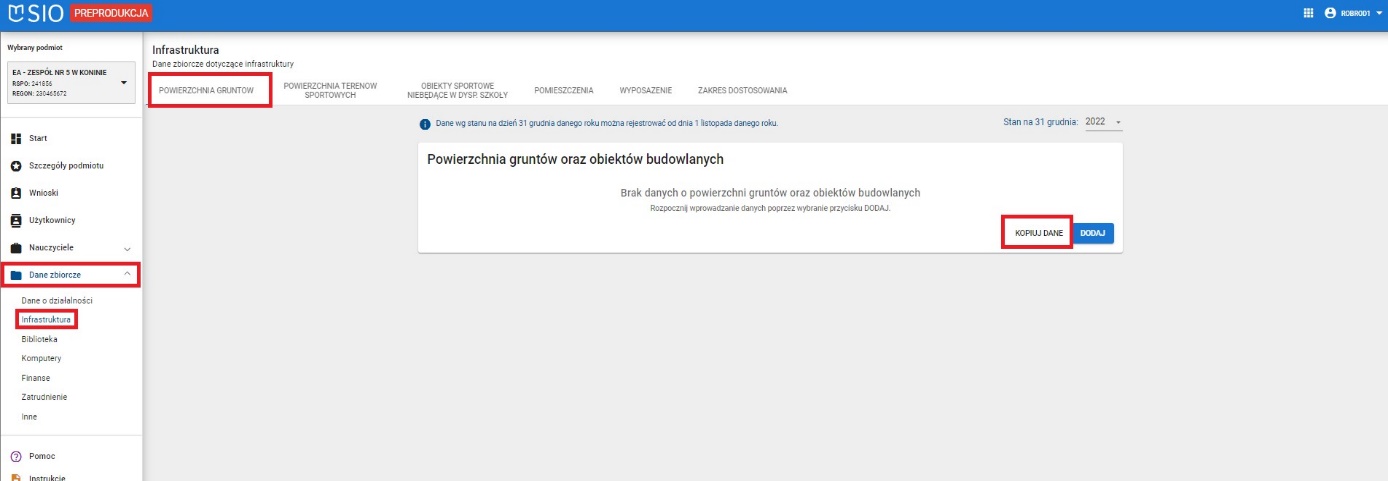Image resolution: width=1388 pixels, height=481 pixels.
Task: Click the blue info icon near notice
Action: [x=424, y=124]
